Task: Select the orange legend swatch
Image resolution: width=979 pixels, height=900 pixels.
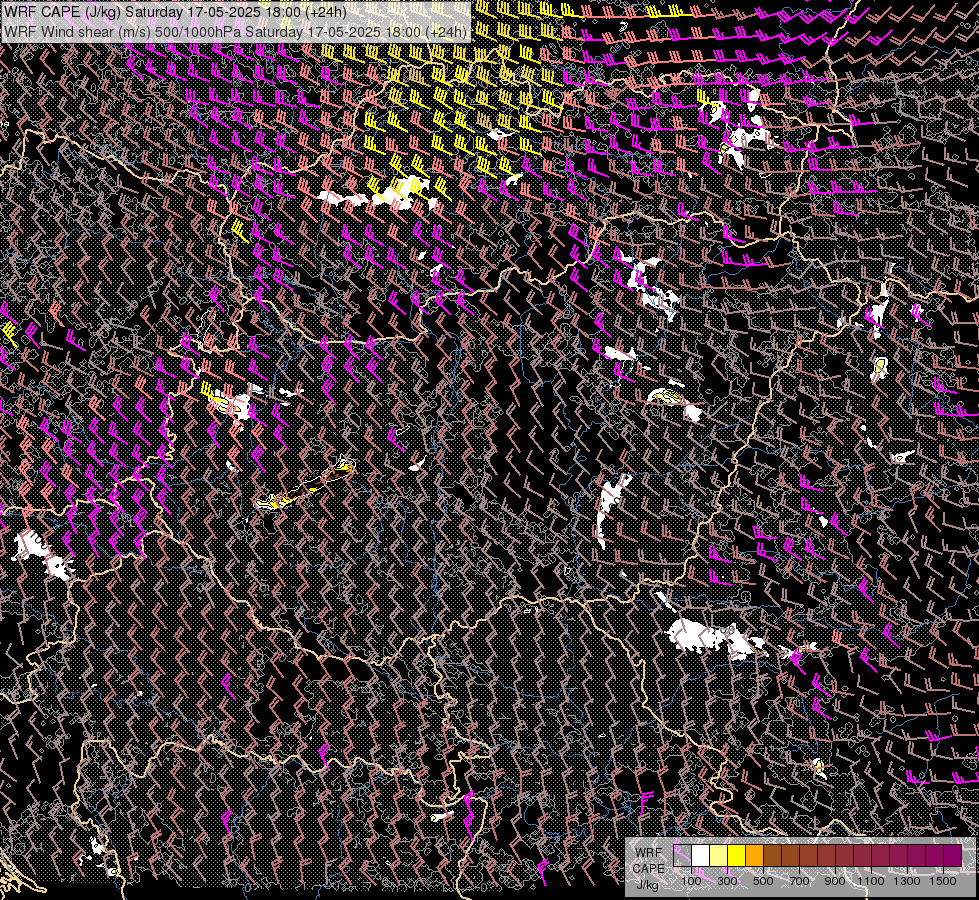Action: [755, 855]
